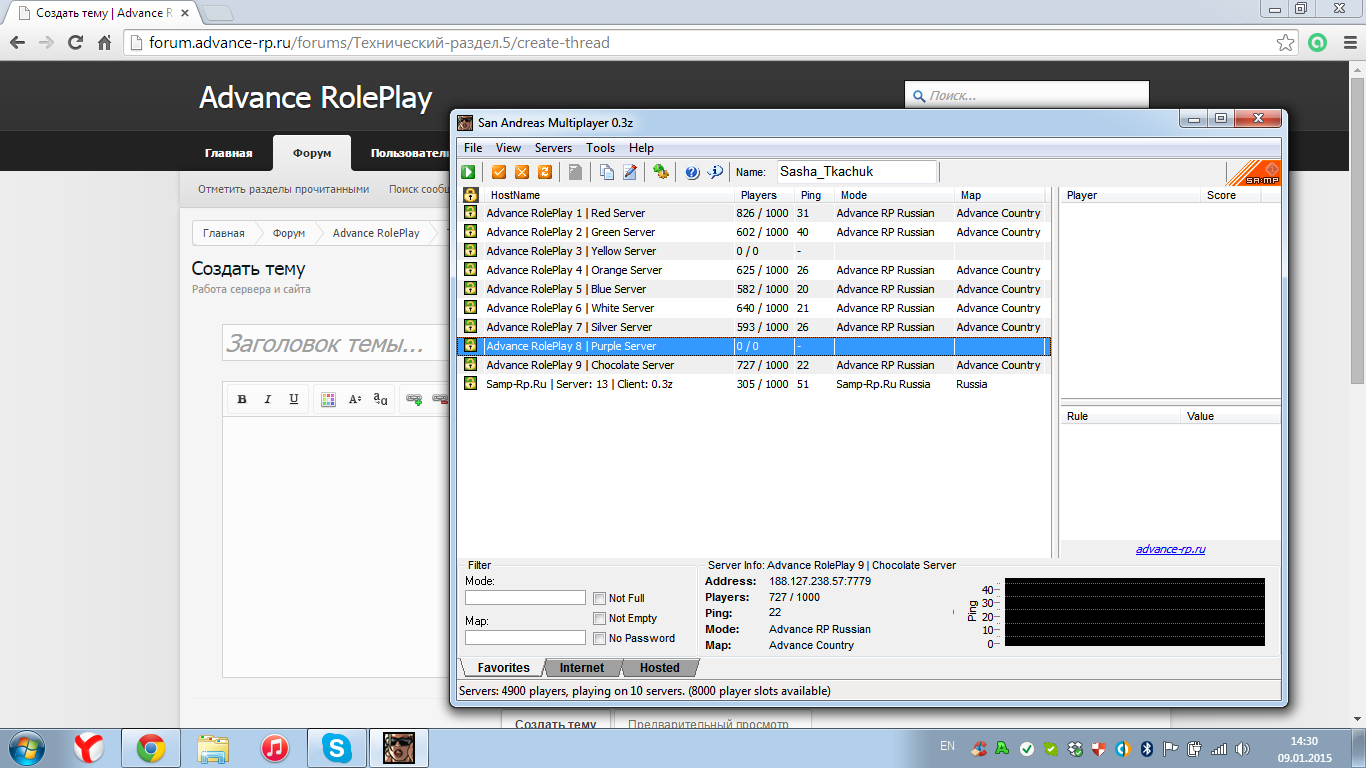The height and width of the screenshot is (768, 1366).
Task: Open the SA-MP Settings gear icon
Action: point(661,172)
